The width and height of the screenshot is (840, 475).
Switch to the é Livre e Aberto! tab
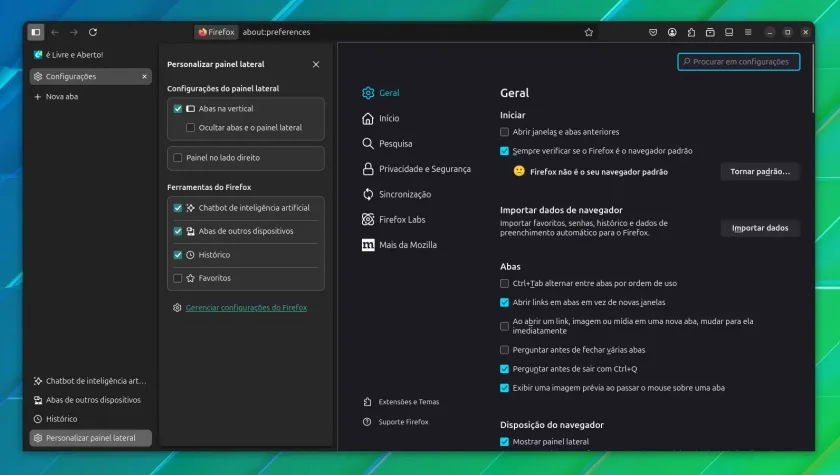click(91, 55)
